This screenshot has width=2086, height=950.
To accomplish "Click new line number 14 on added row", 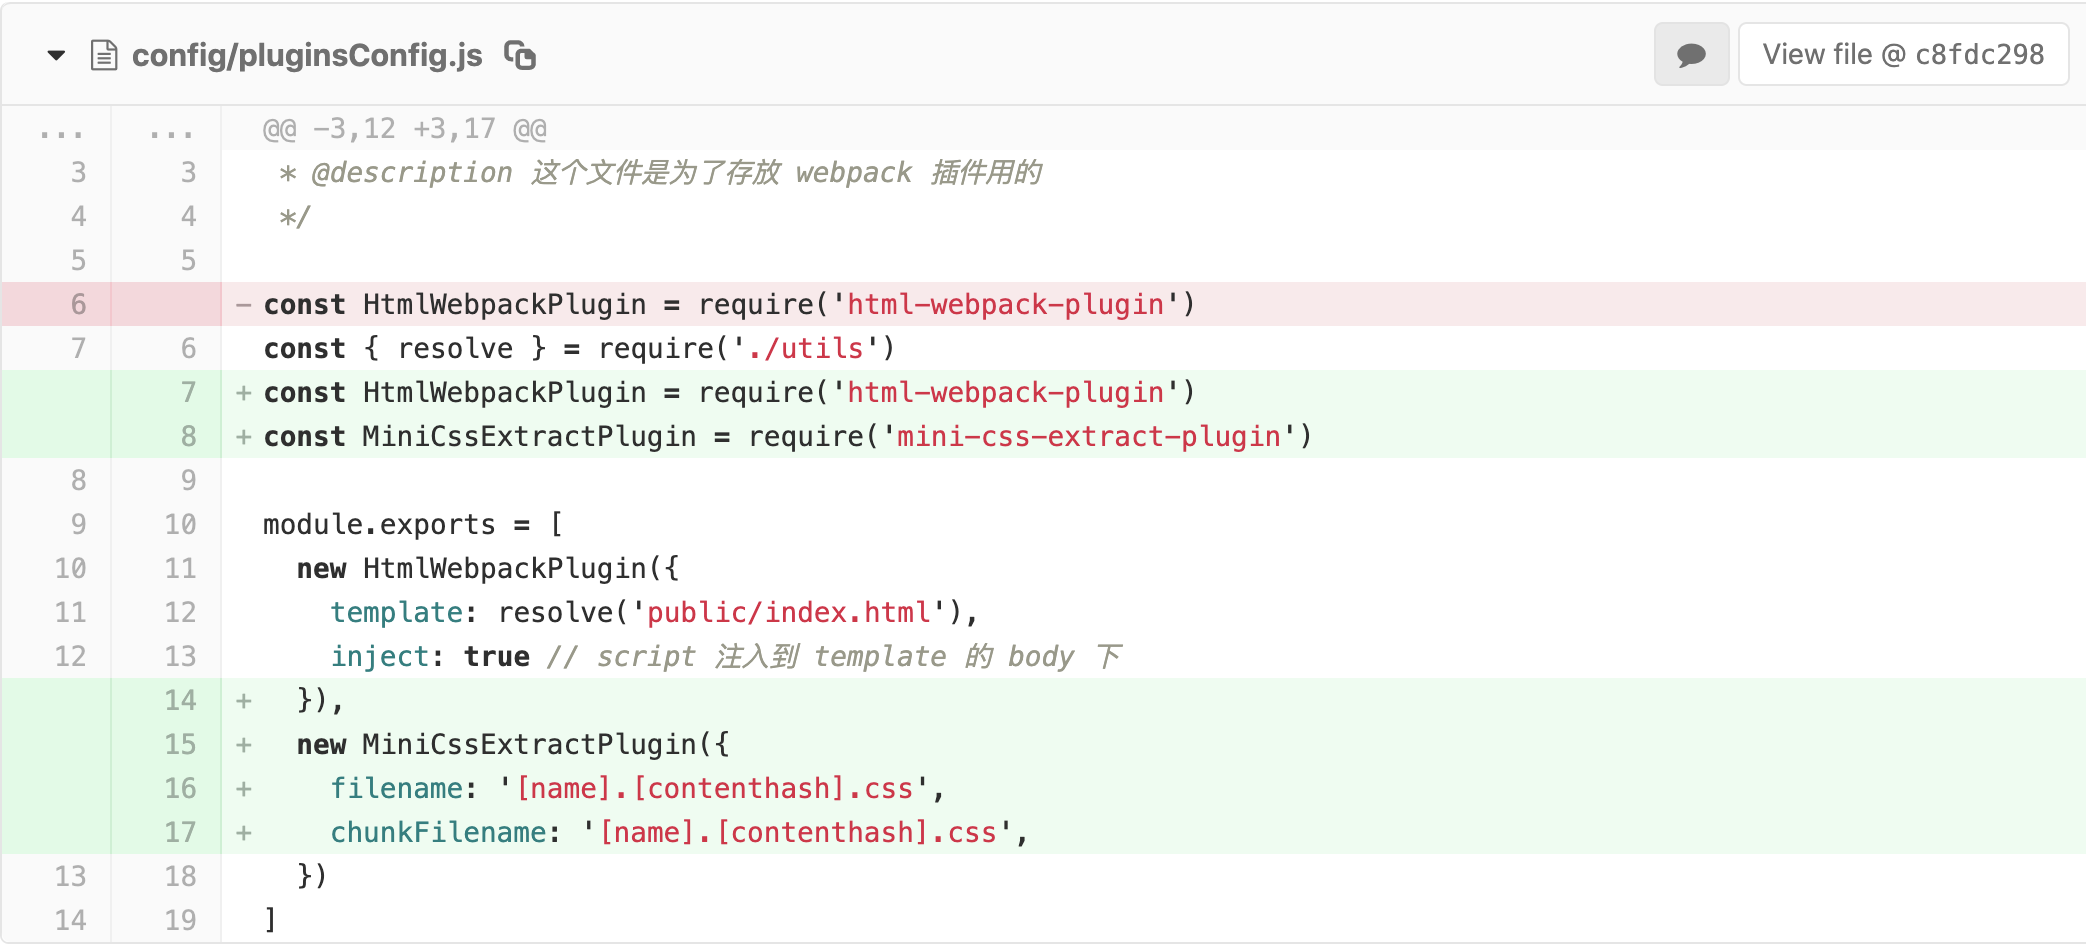I will [x=180, y=700].
